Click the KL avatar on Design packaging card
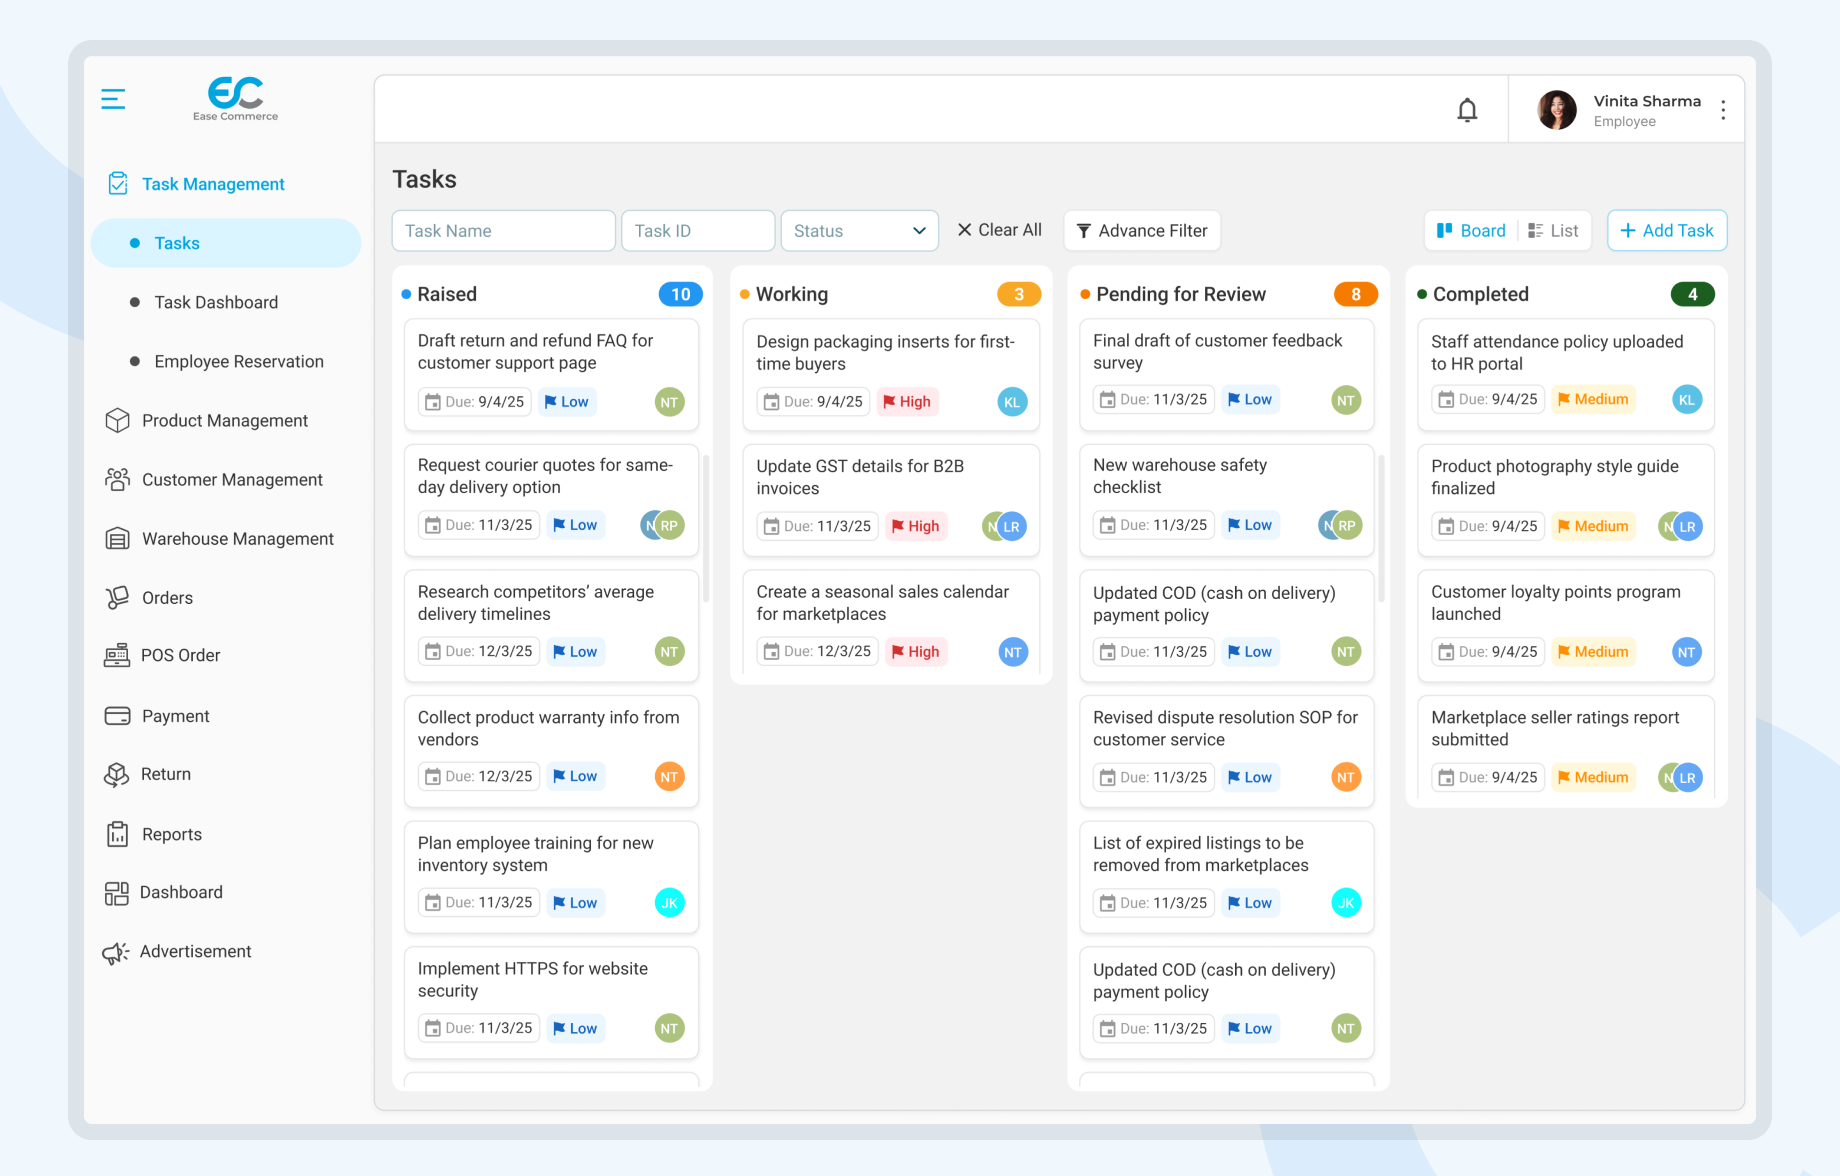The width and height of the screenshot is (1840, 1176). click(x=1012, y=402)
